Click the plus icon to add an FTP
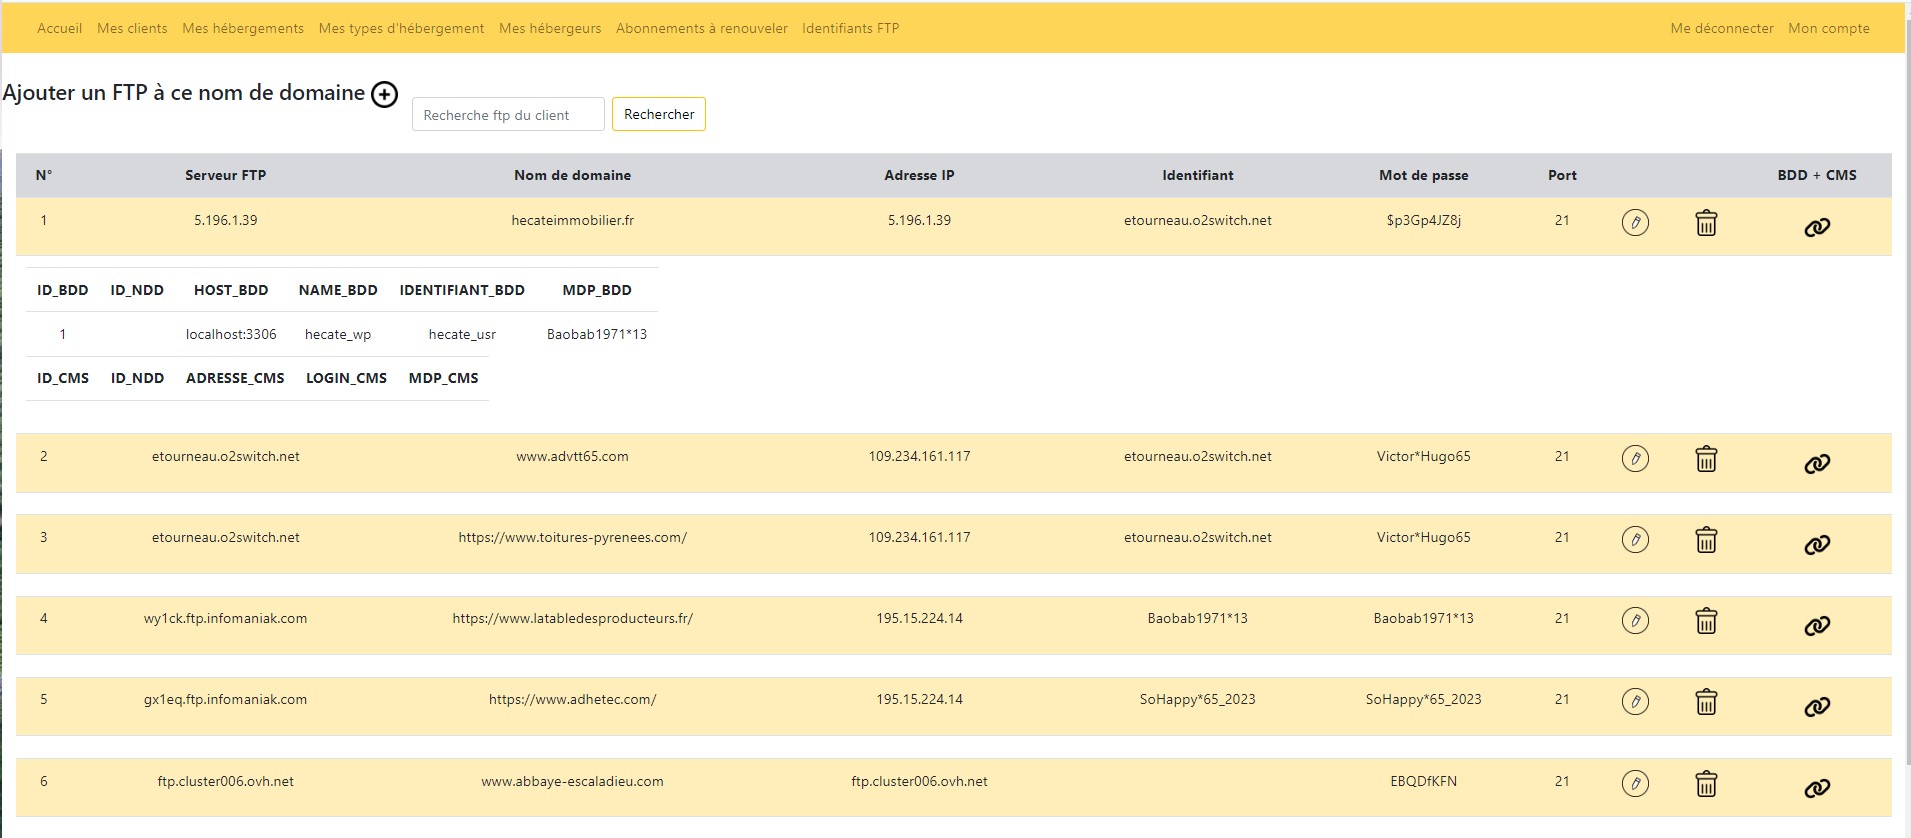The image size is (1911, 838). pyautogui.click(x=384, y=95)
